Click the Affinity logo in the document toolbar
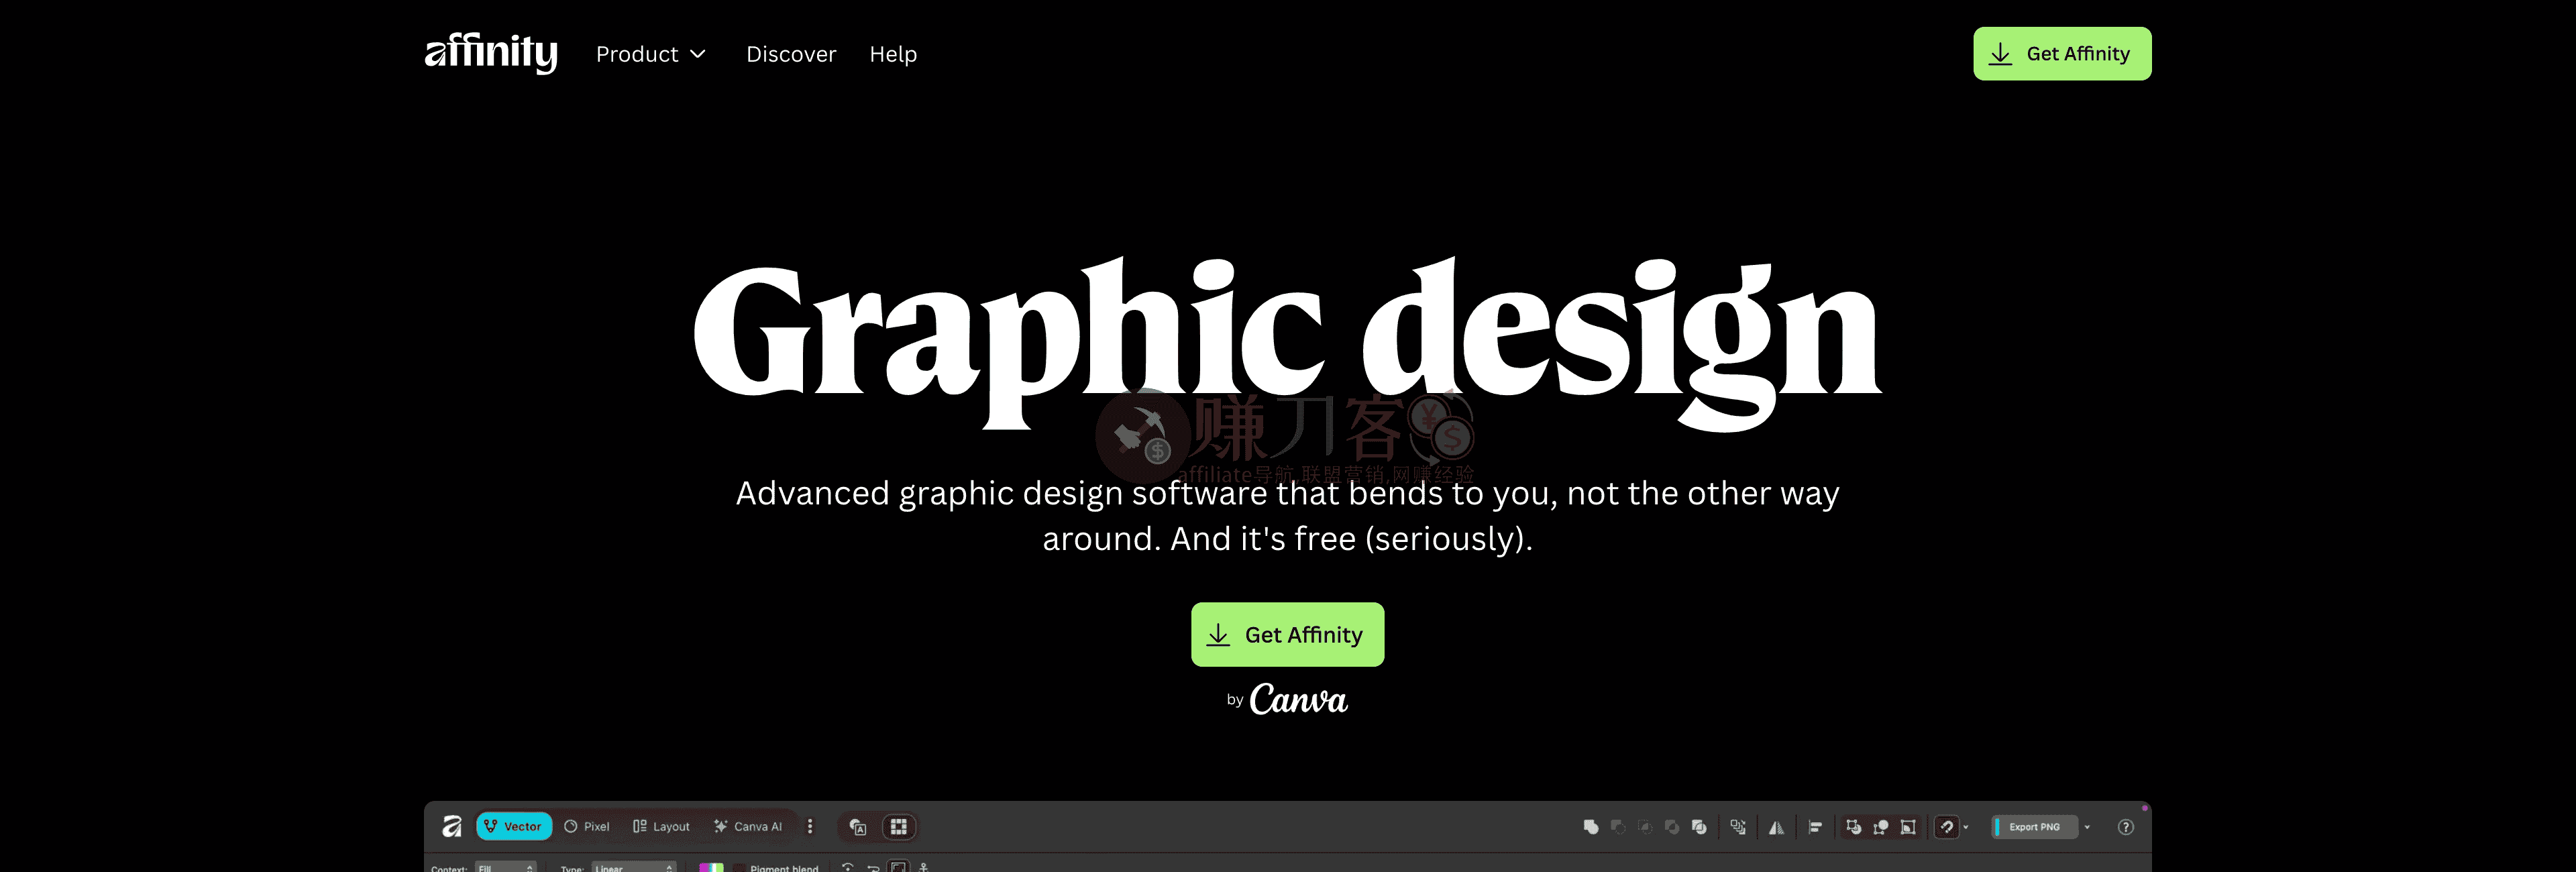 click(x=453, y=827)
